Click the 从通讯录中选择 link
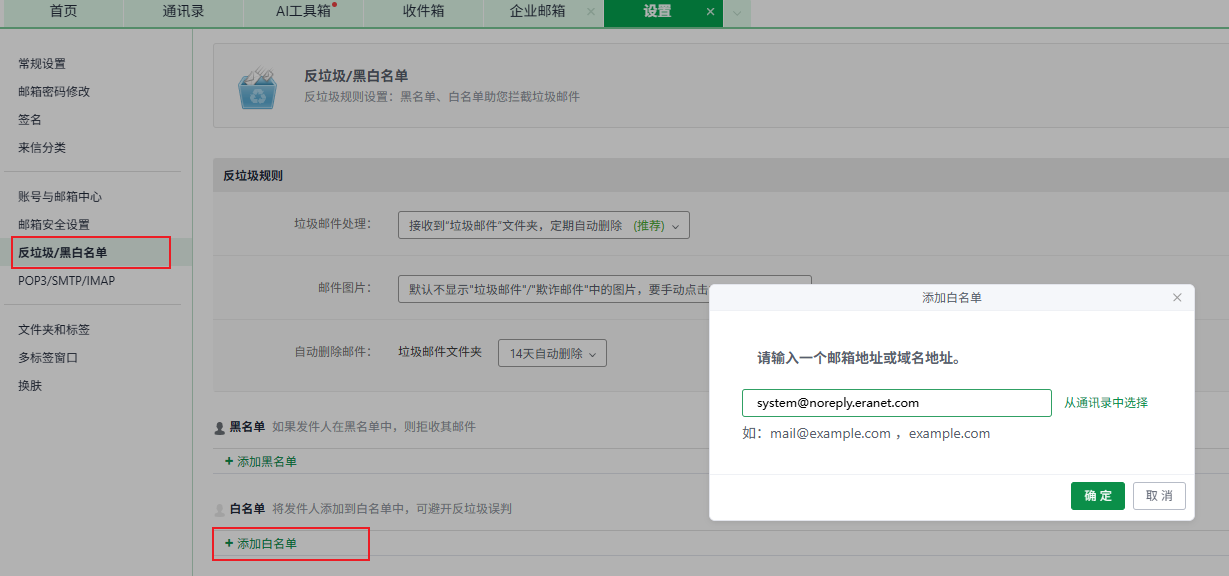 1105,403
